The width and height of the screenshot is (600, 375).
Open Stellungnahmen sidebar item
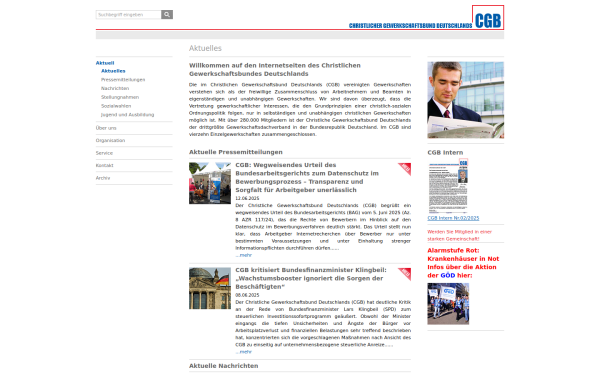coord(120,97)
